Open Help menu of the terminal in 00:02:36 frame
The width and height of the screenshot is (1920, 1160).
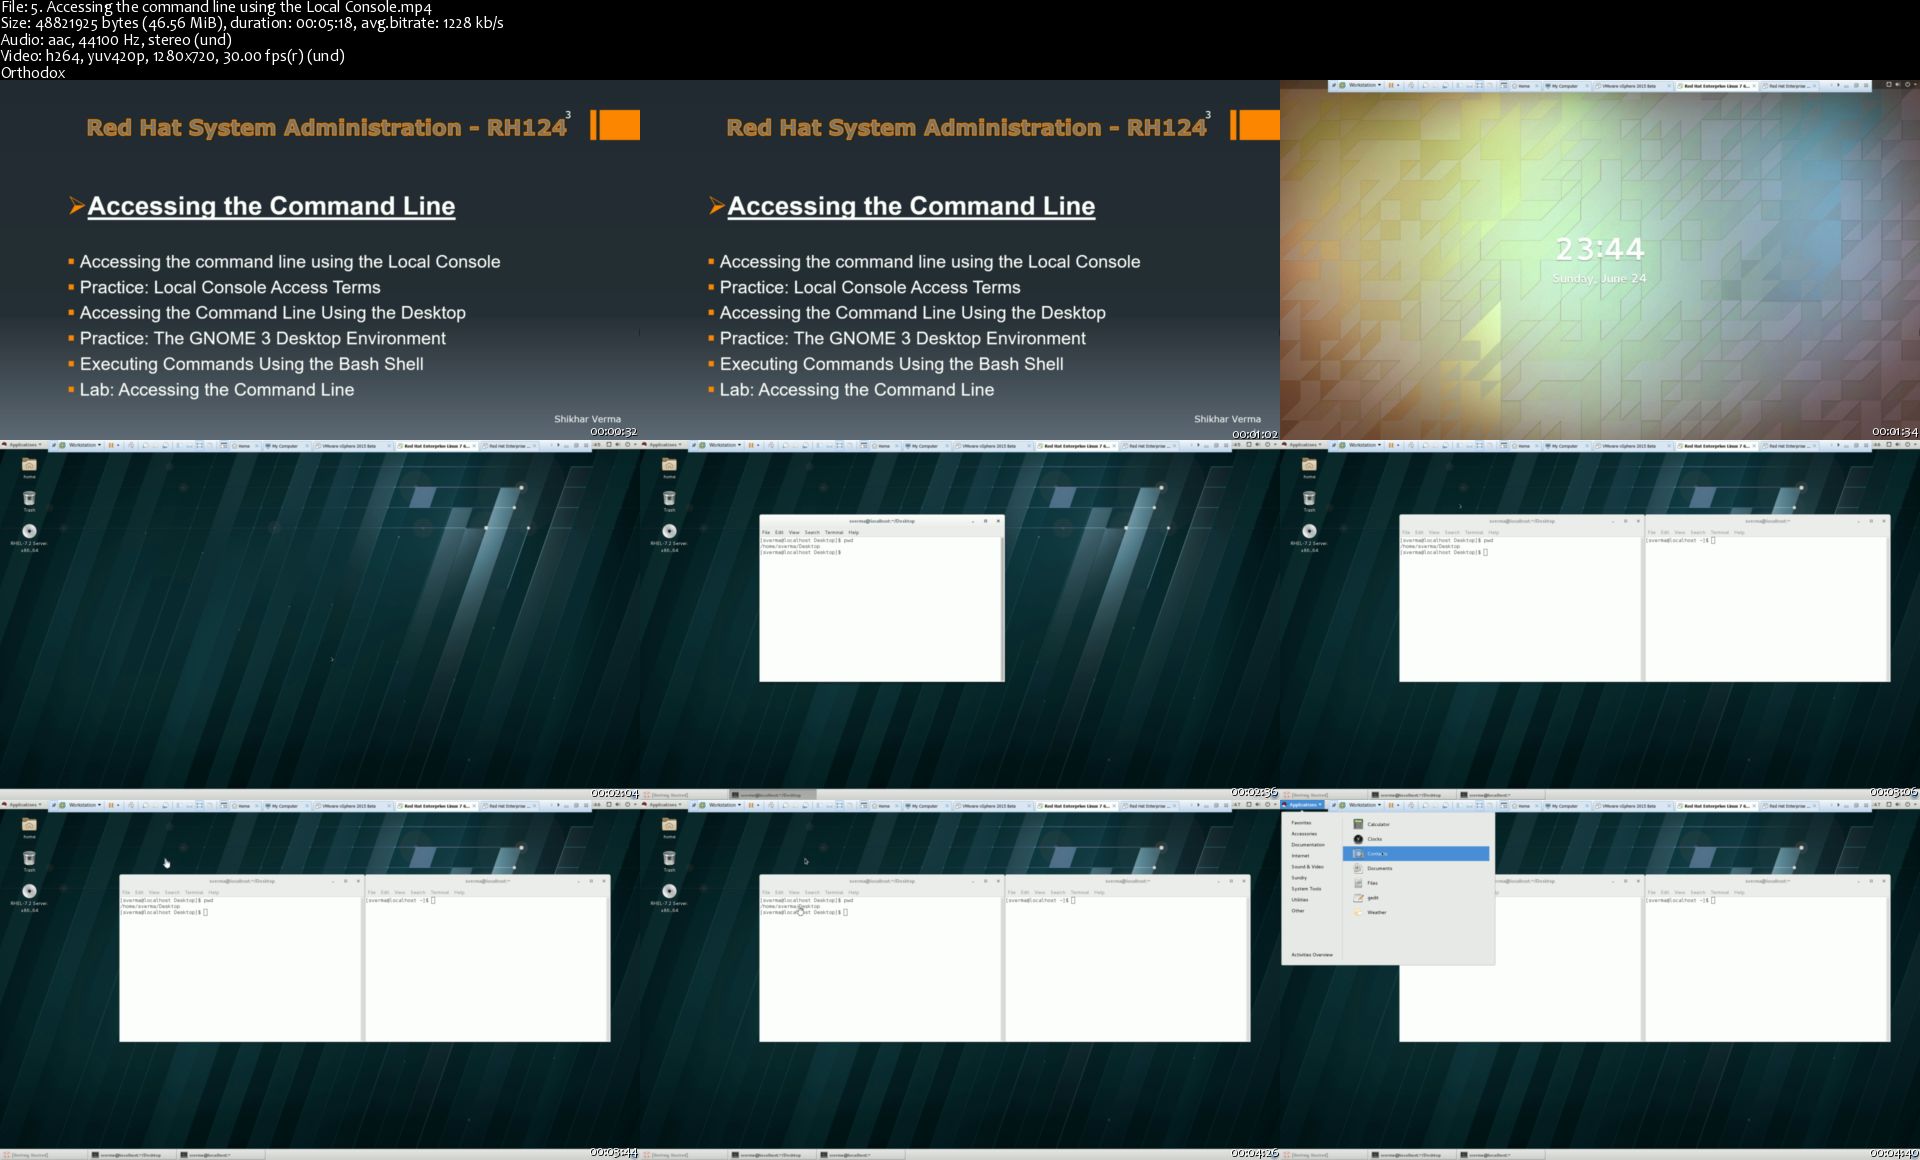point(853,532)
